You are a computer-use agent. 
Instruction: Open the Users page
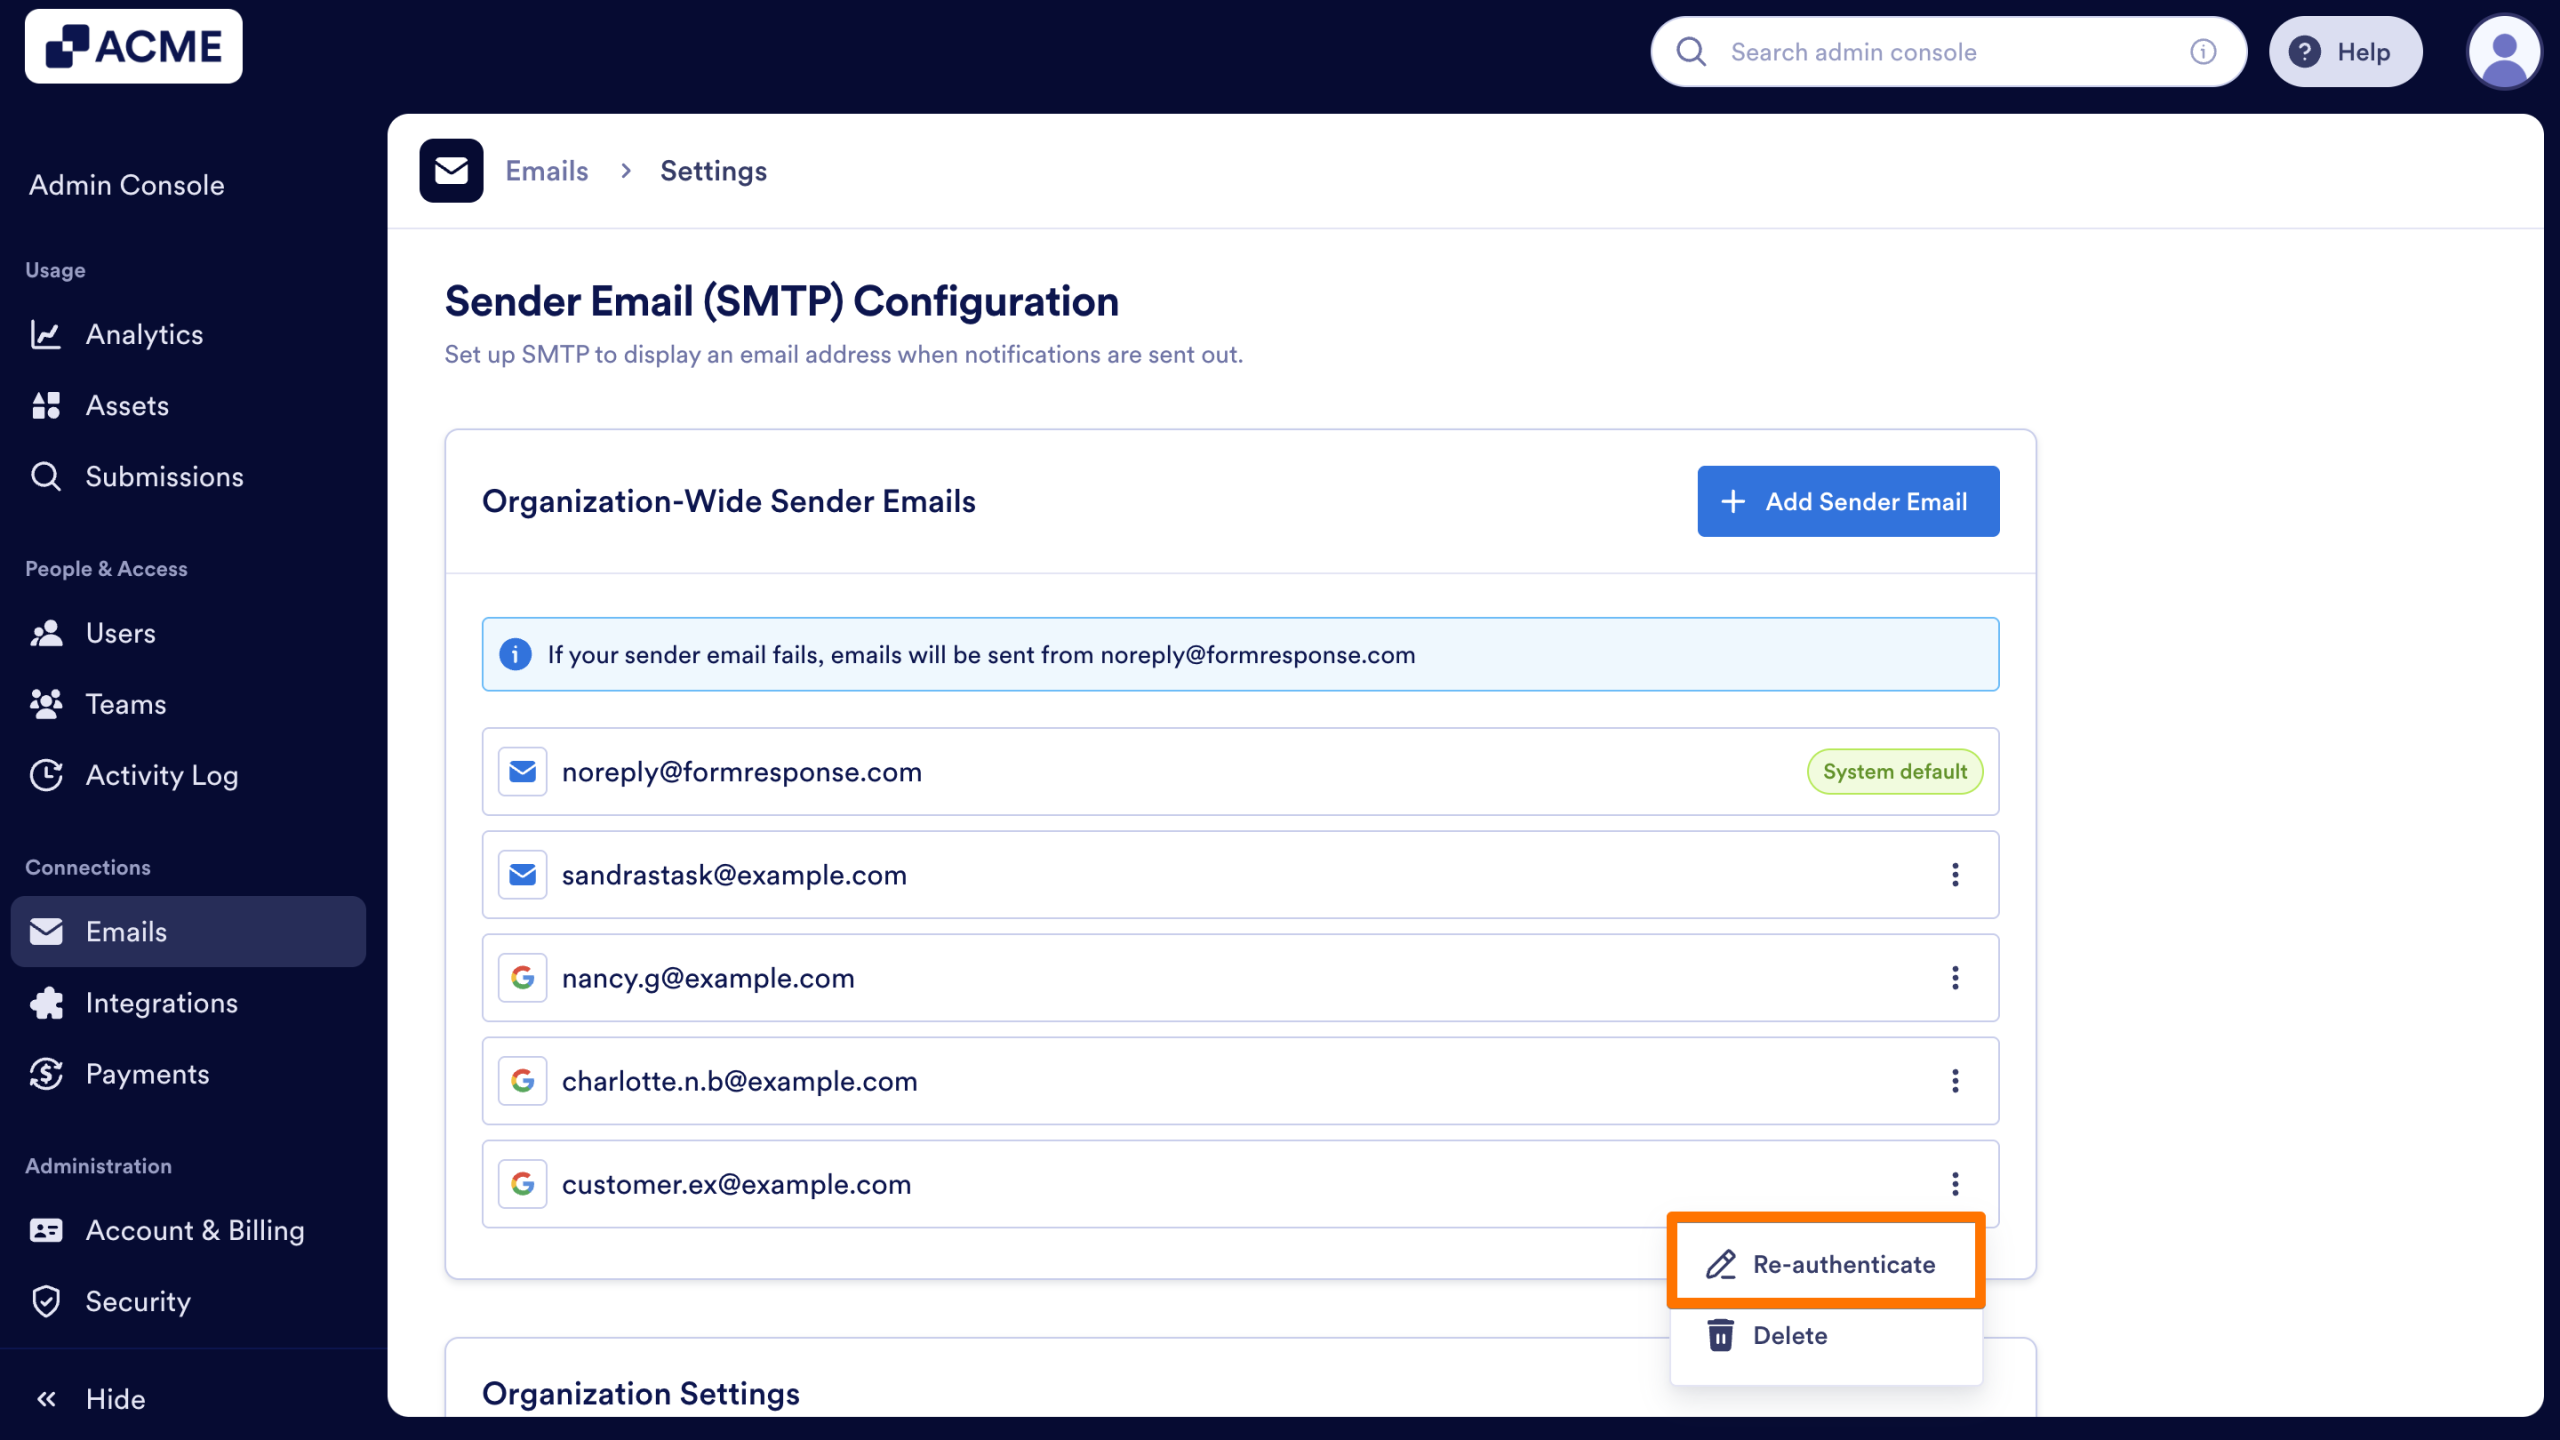(119, 632)
